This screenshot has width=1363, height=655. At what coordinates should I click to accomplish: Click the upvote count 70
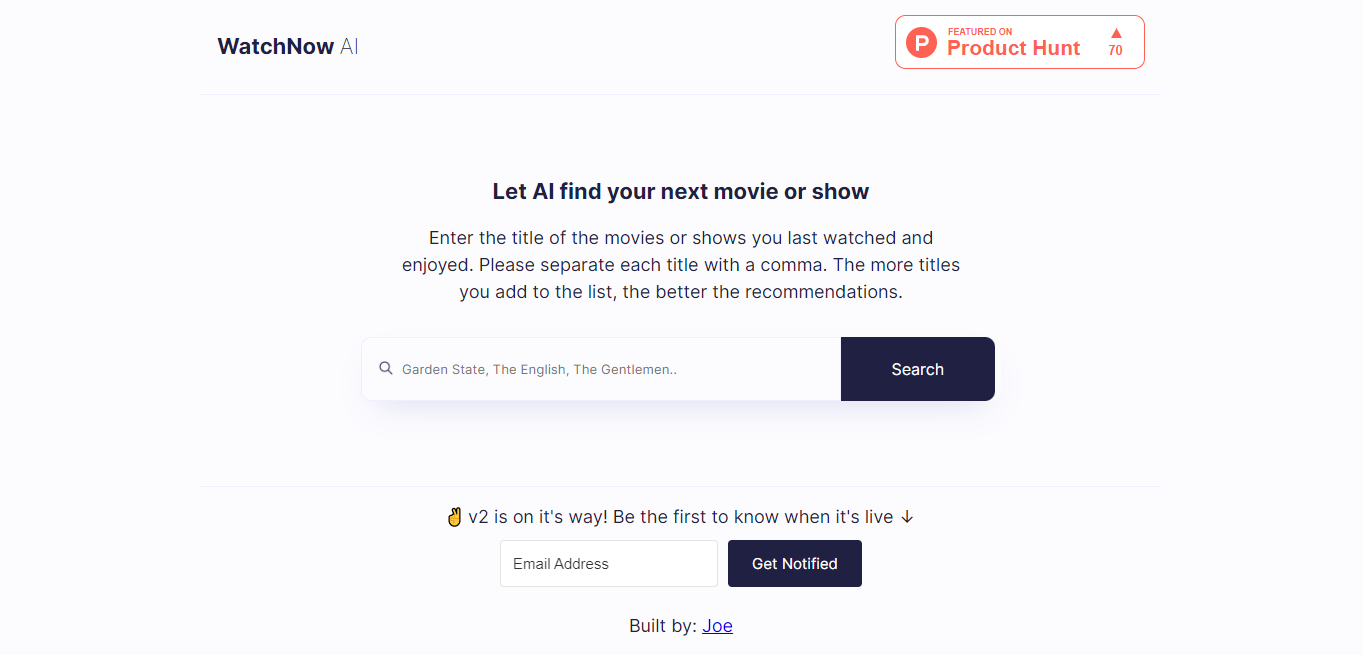coord(1116,51)
